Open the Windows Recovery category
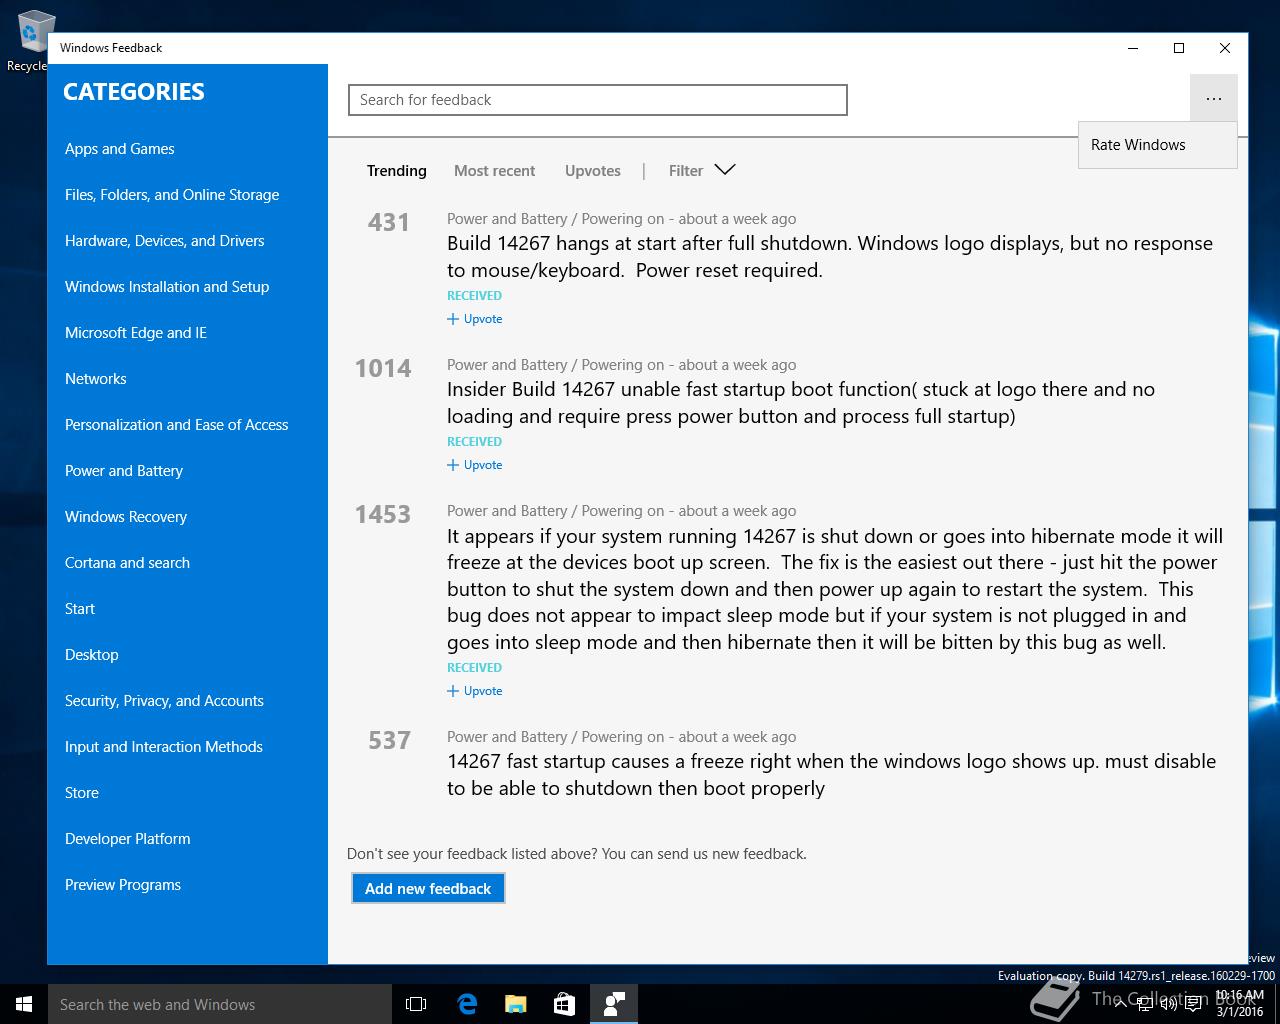1280x1024 pixels. (x=126, y=517)
